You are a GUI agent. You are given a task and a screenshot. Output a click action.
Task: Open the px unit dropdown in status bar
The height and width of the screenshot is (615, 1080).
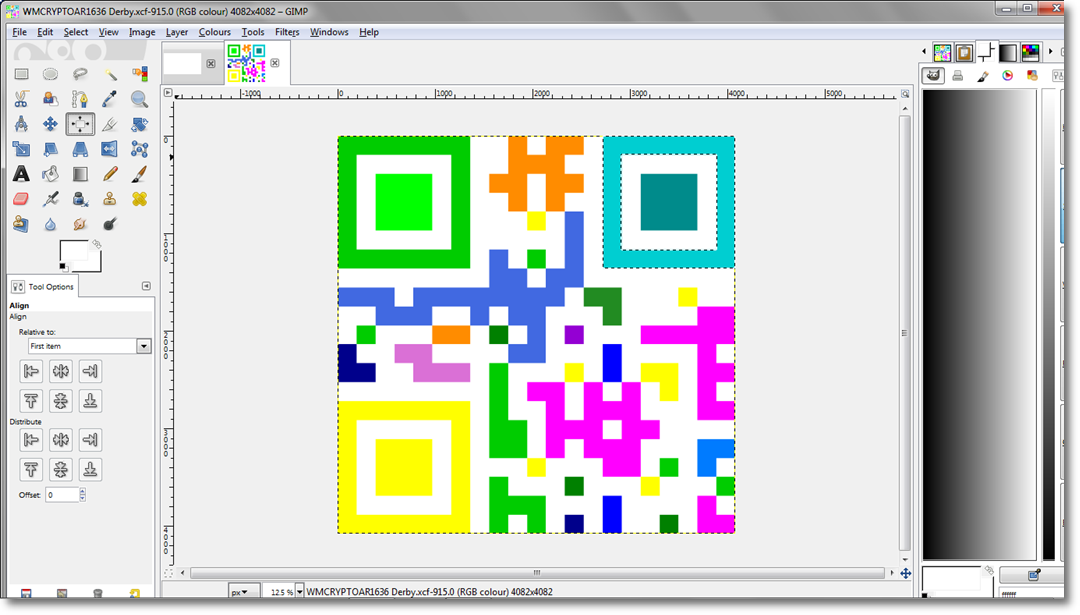[x=244, y=592]
